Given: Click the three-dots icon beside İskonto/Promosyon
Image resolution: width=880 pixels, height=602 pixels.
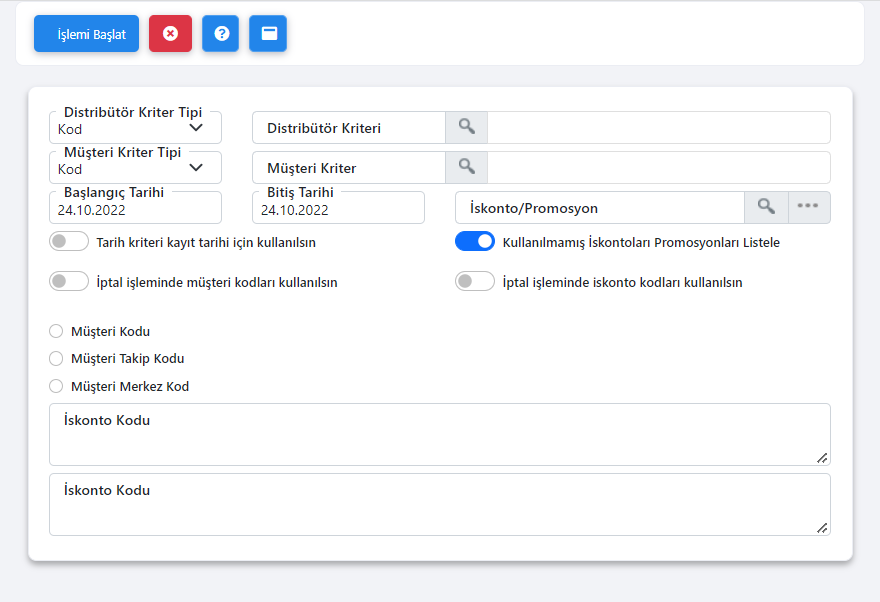Looking at the screenshot, I should [x=809, y=208].
